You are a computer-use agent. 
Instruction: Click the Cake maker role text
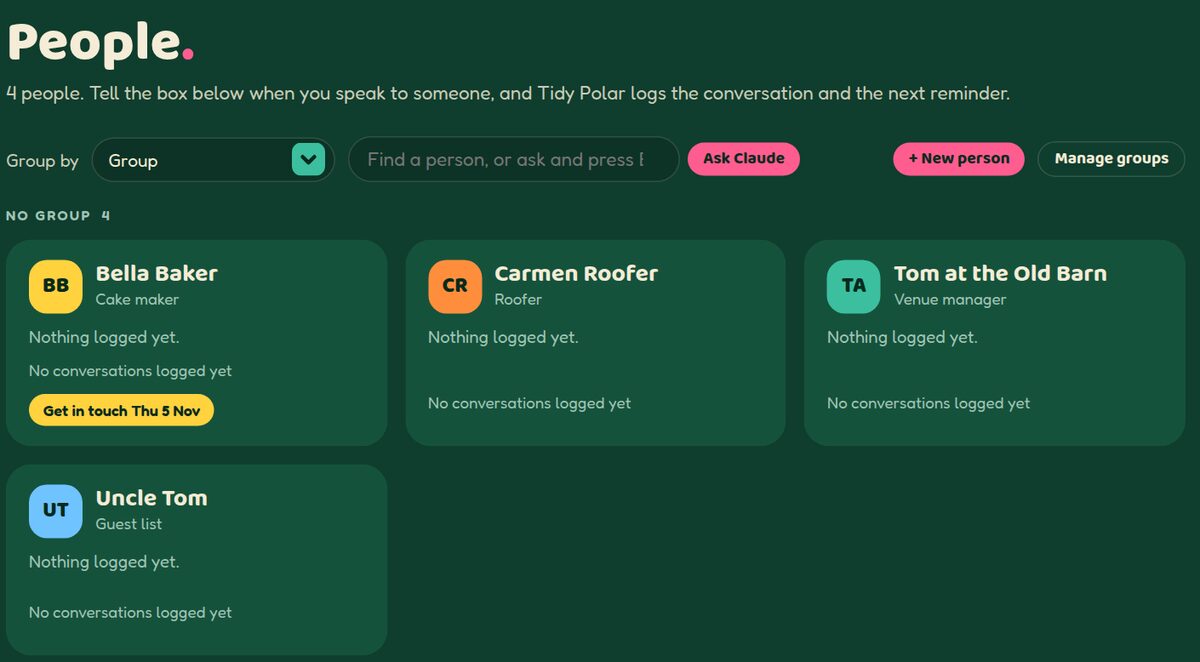pos(138,300)
